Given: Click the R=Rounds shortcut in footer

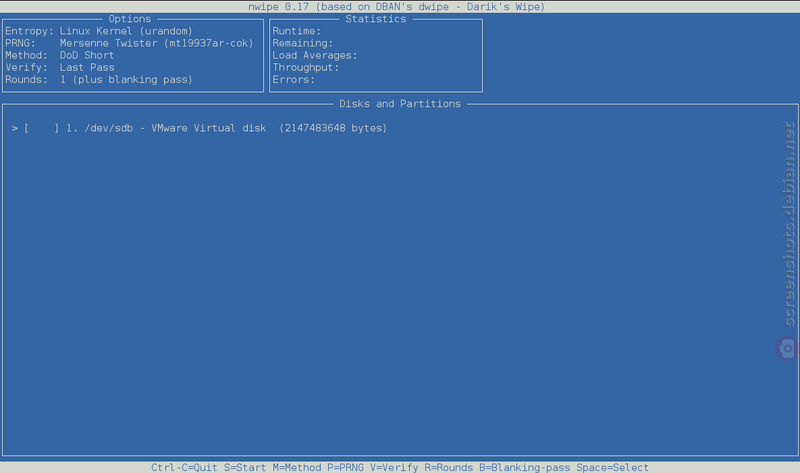Looking at the screenshot, I should click(x=448, y=467).
